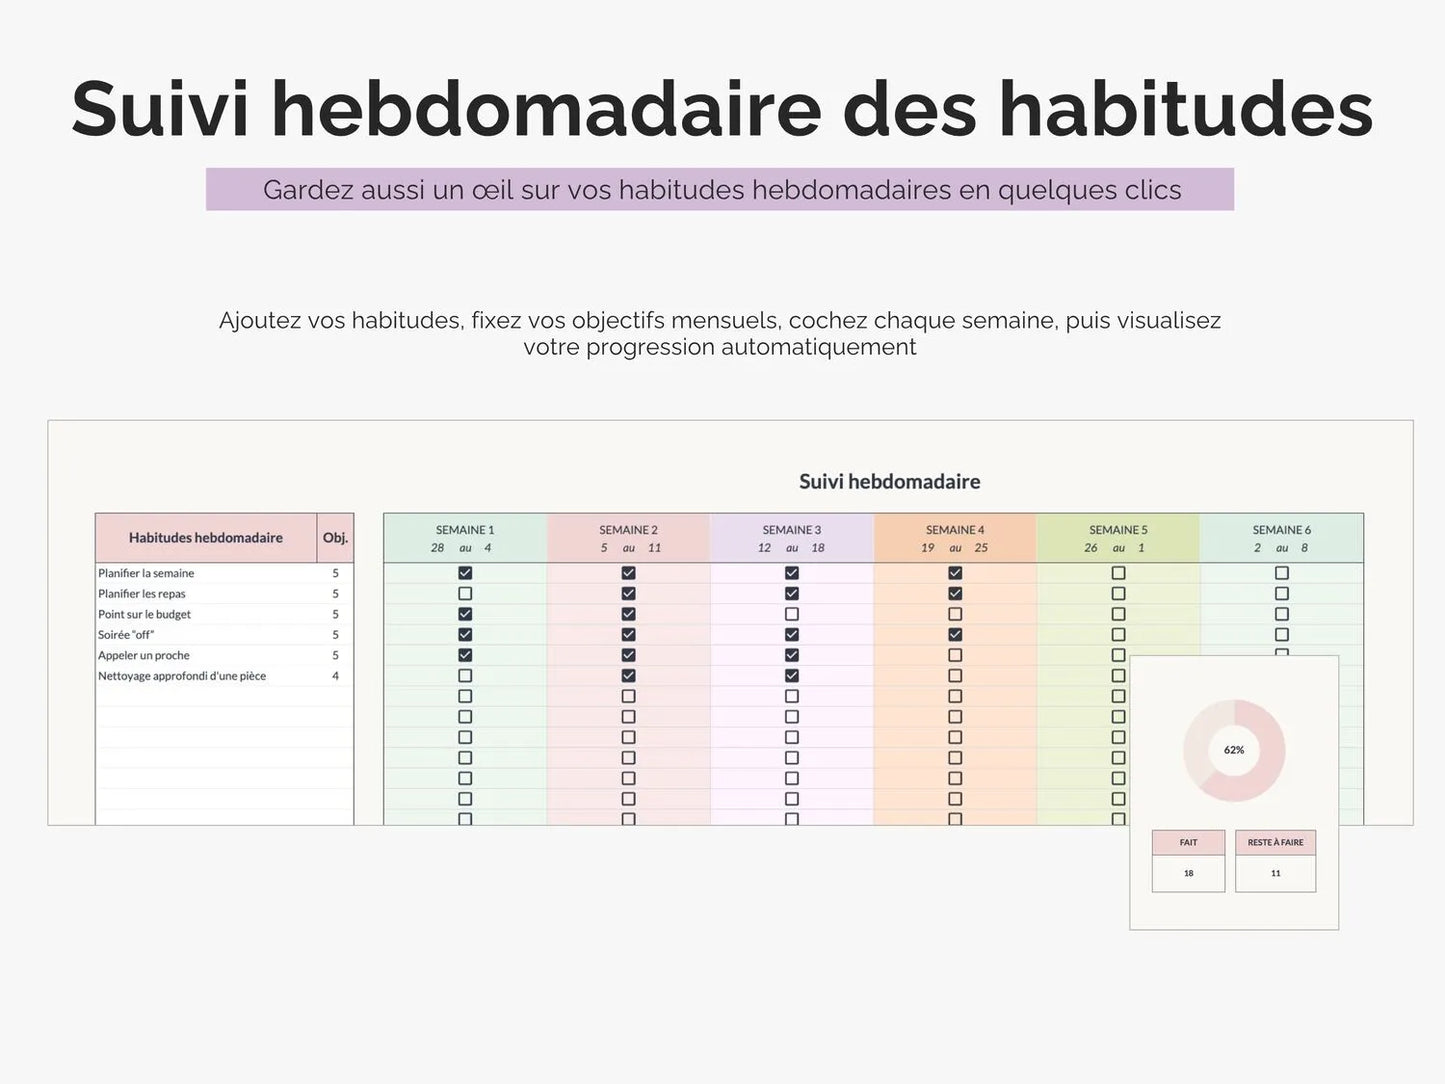The image size is (1445, 1084).
Task: Uncheck Planifier les repas for Semaine 2
Action: coord(628,594)
